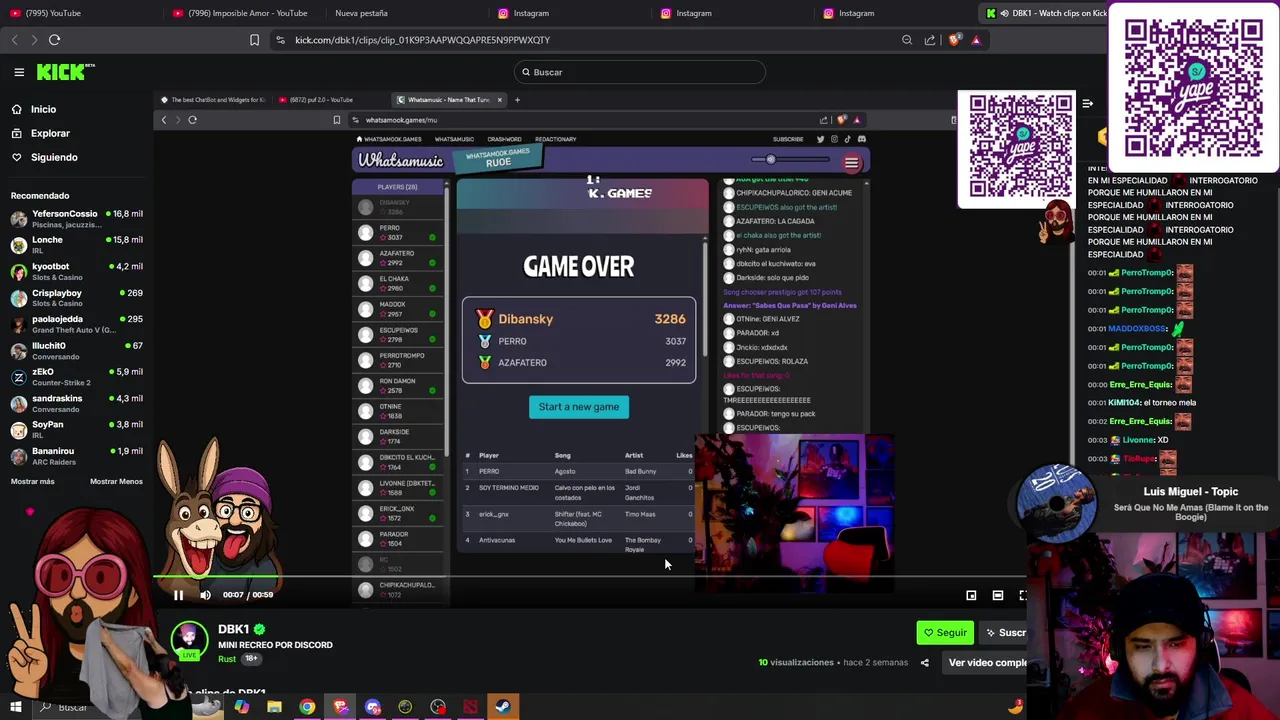Bookmark the page via the address bar icon

[254, 40]
